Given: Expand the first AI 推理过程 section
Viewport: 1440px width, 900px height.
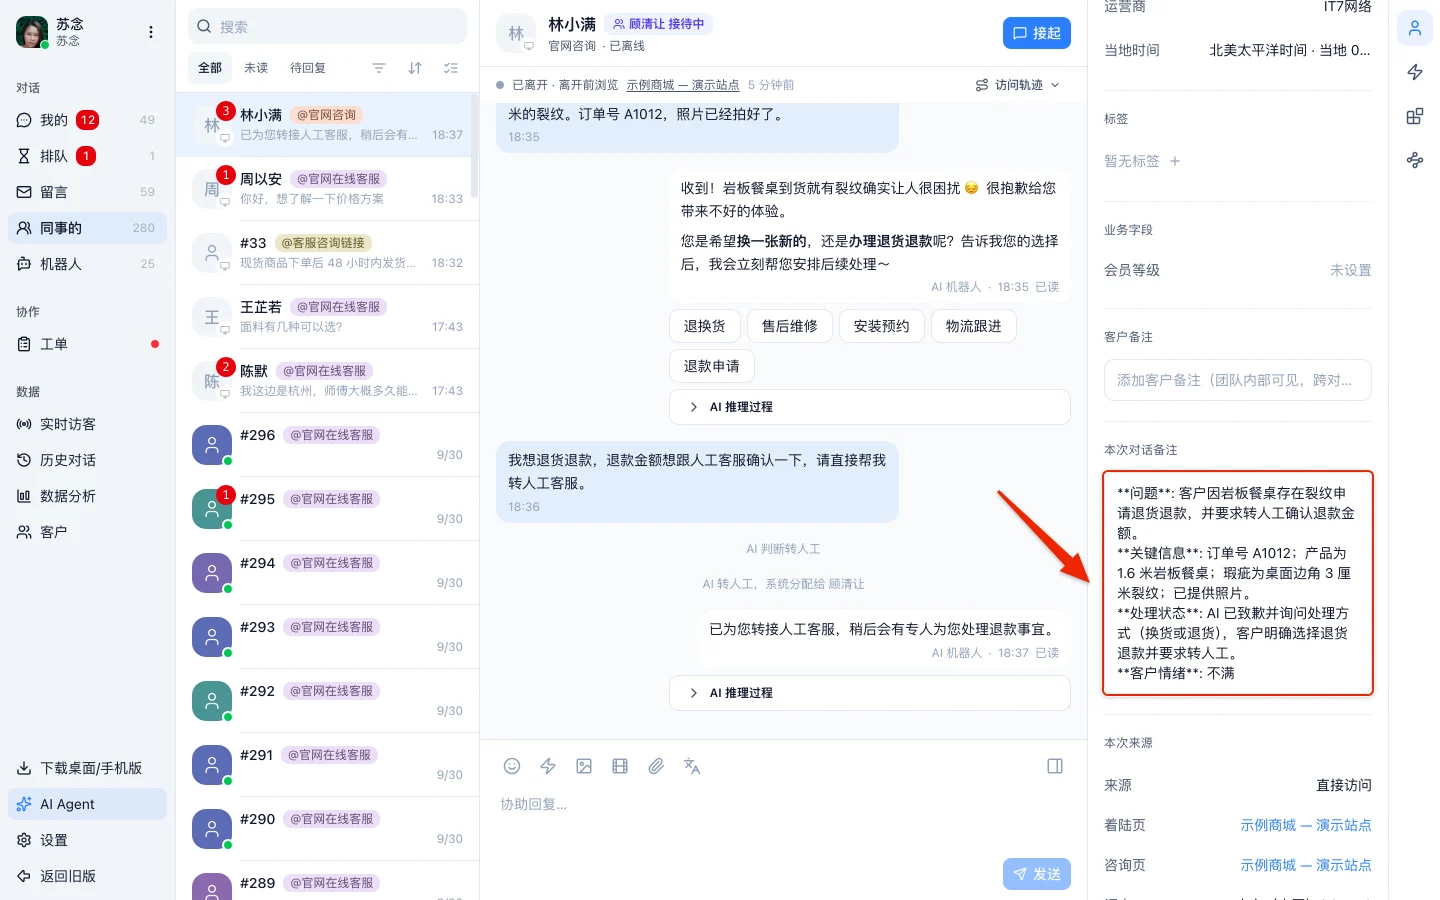Looking at the screenshot, I should coord(869,407).
